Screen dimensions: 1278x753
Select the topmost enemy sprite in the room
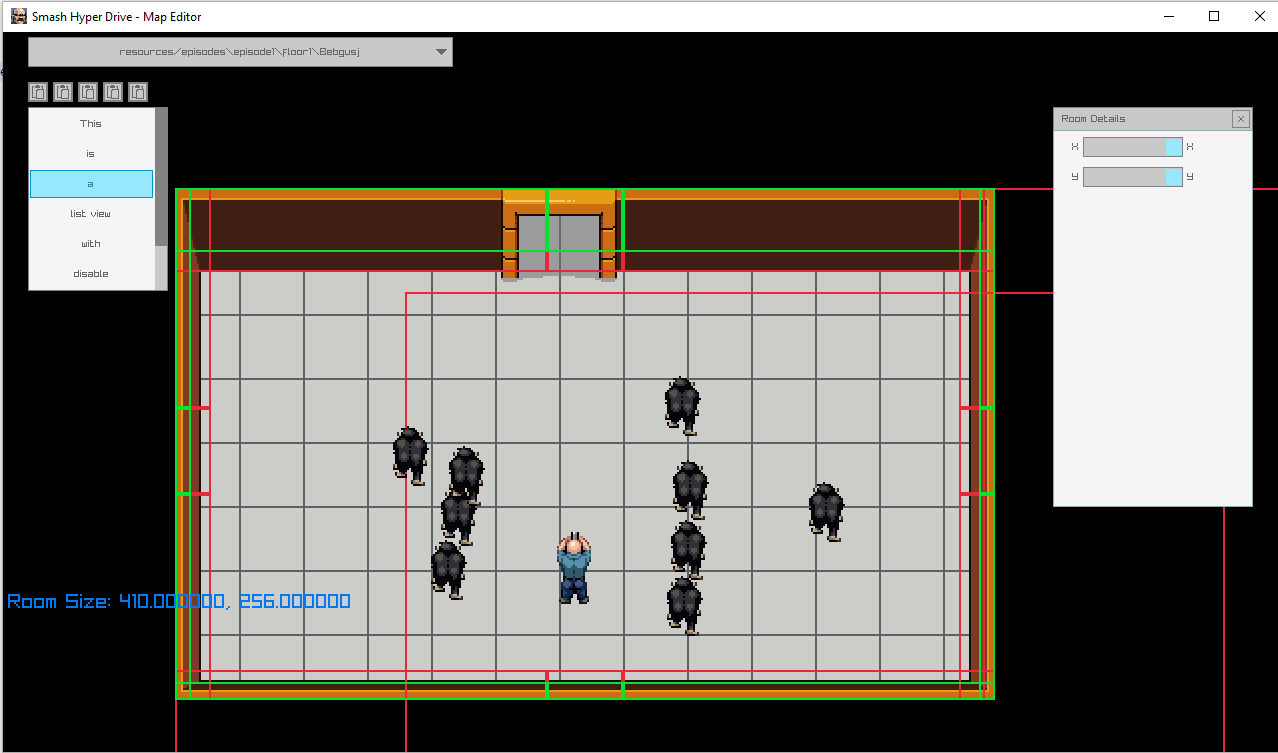[682, 406]
